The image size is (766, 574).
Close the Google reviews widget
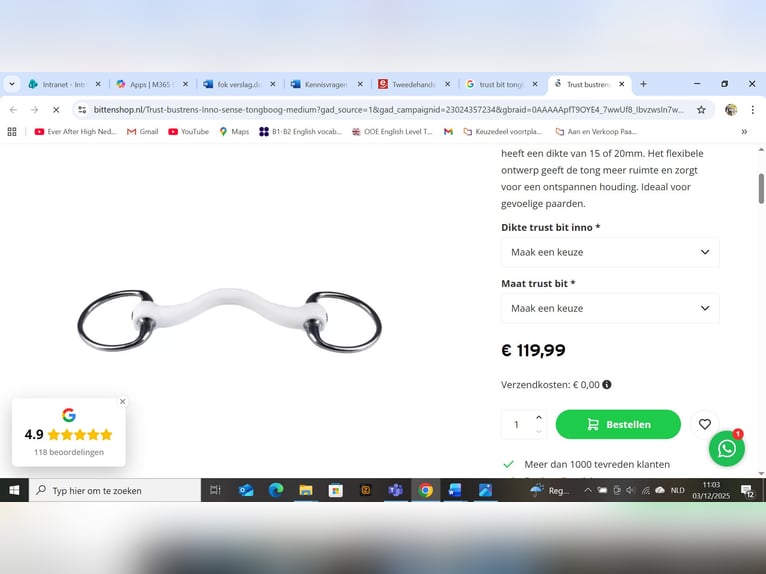[x=123, y=402]
